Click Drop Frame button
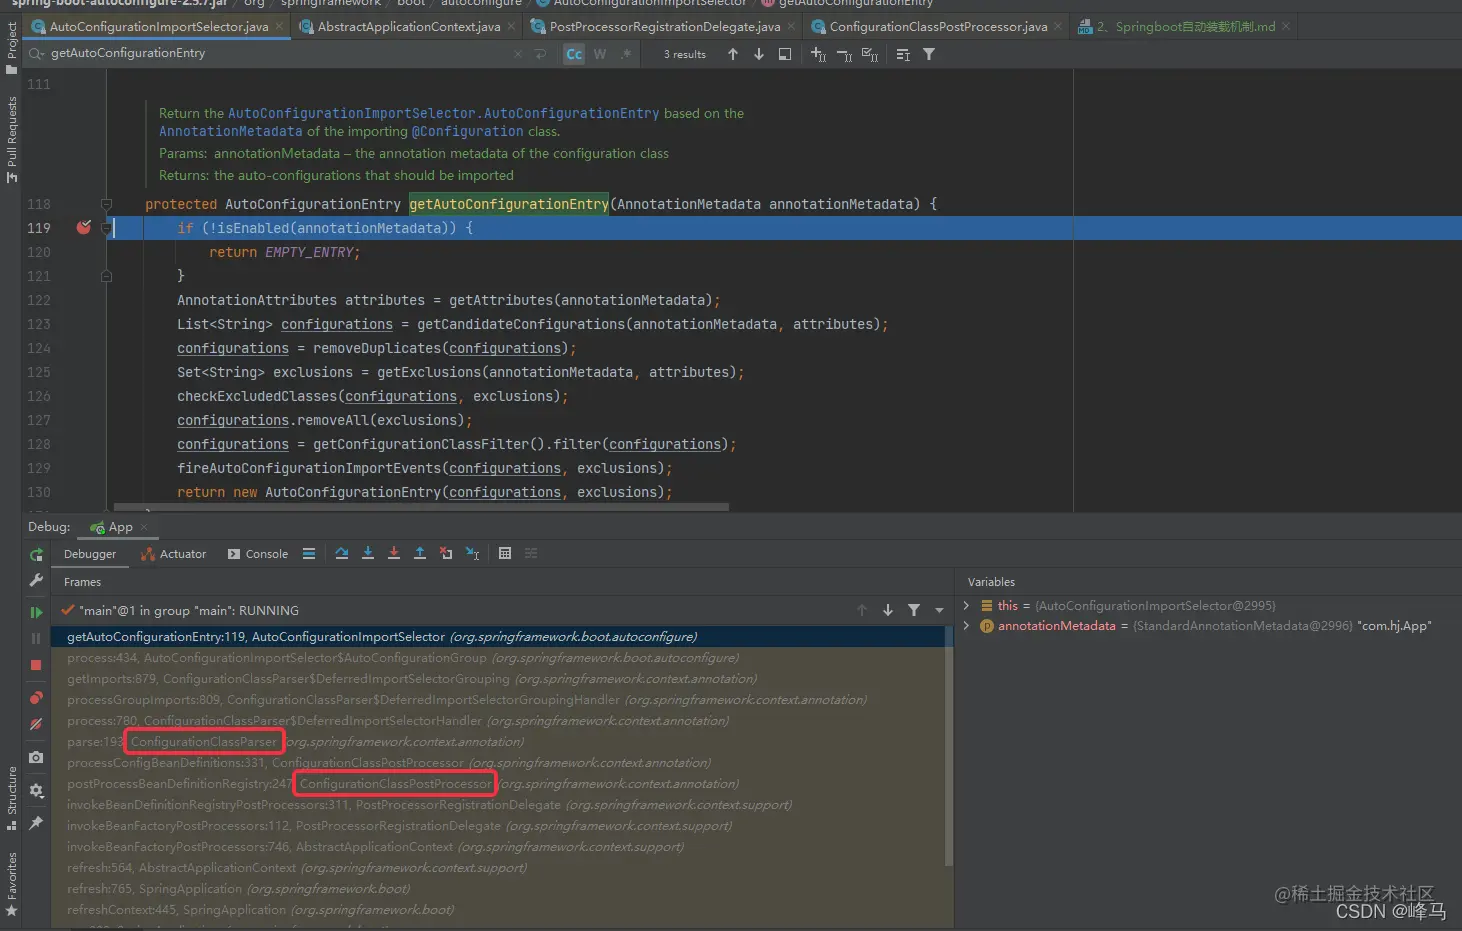The height and width of the screenshot is (931, 1462). pyautogui.click(x=446, y=553)
